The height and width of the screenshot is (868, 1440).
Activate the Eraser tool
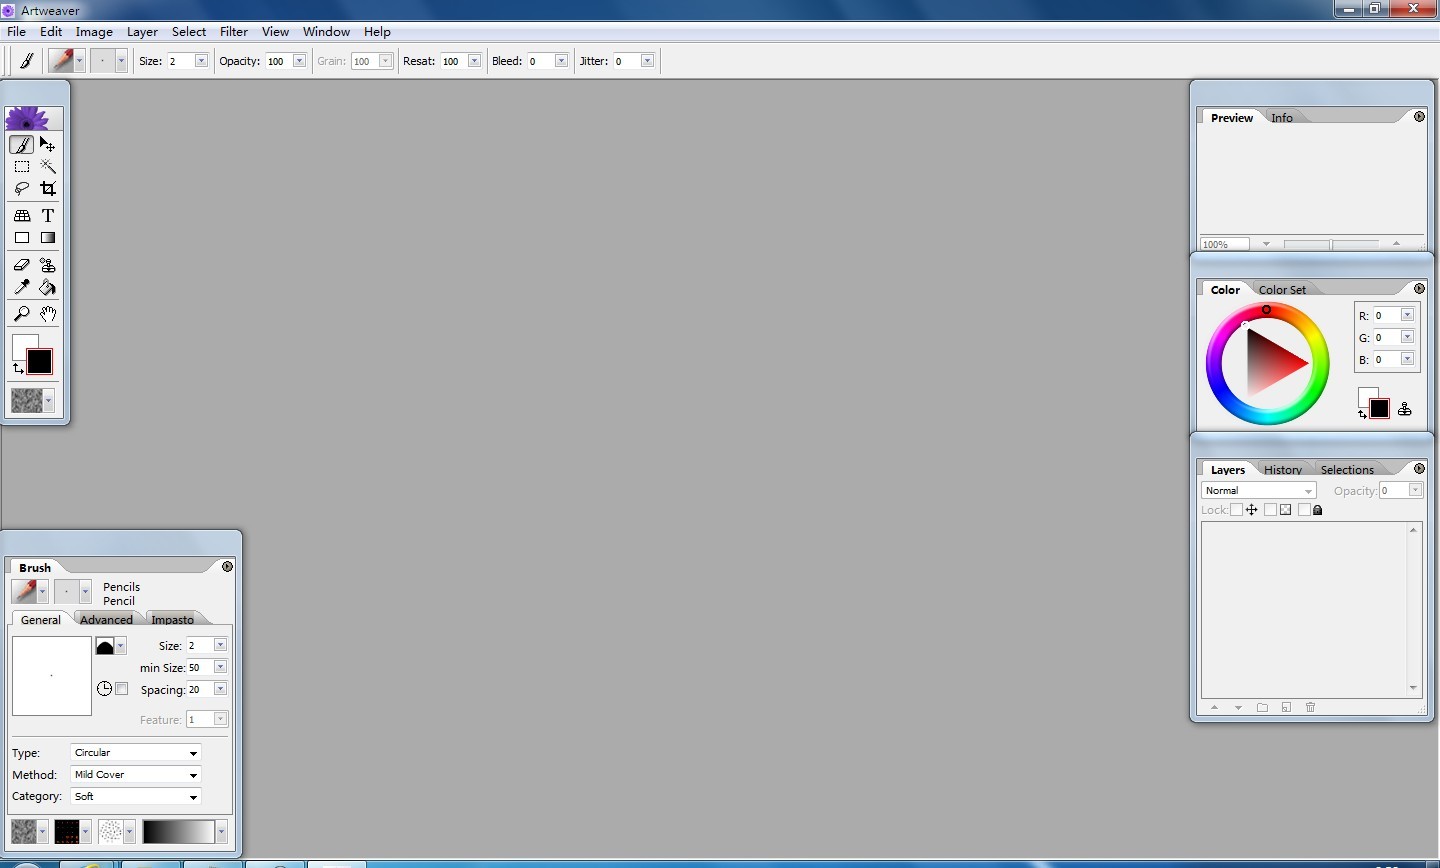22,265
